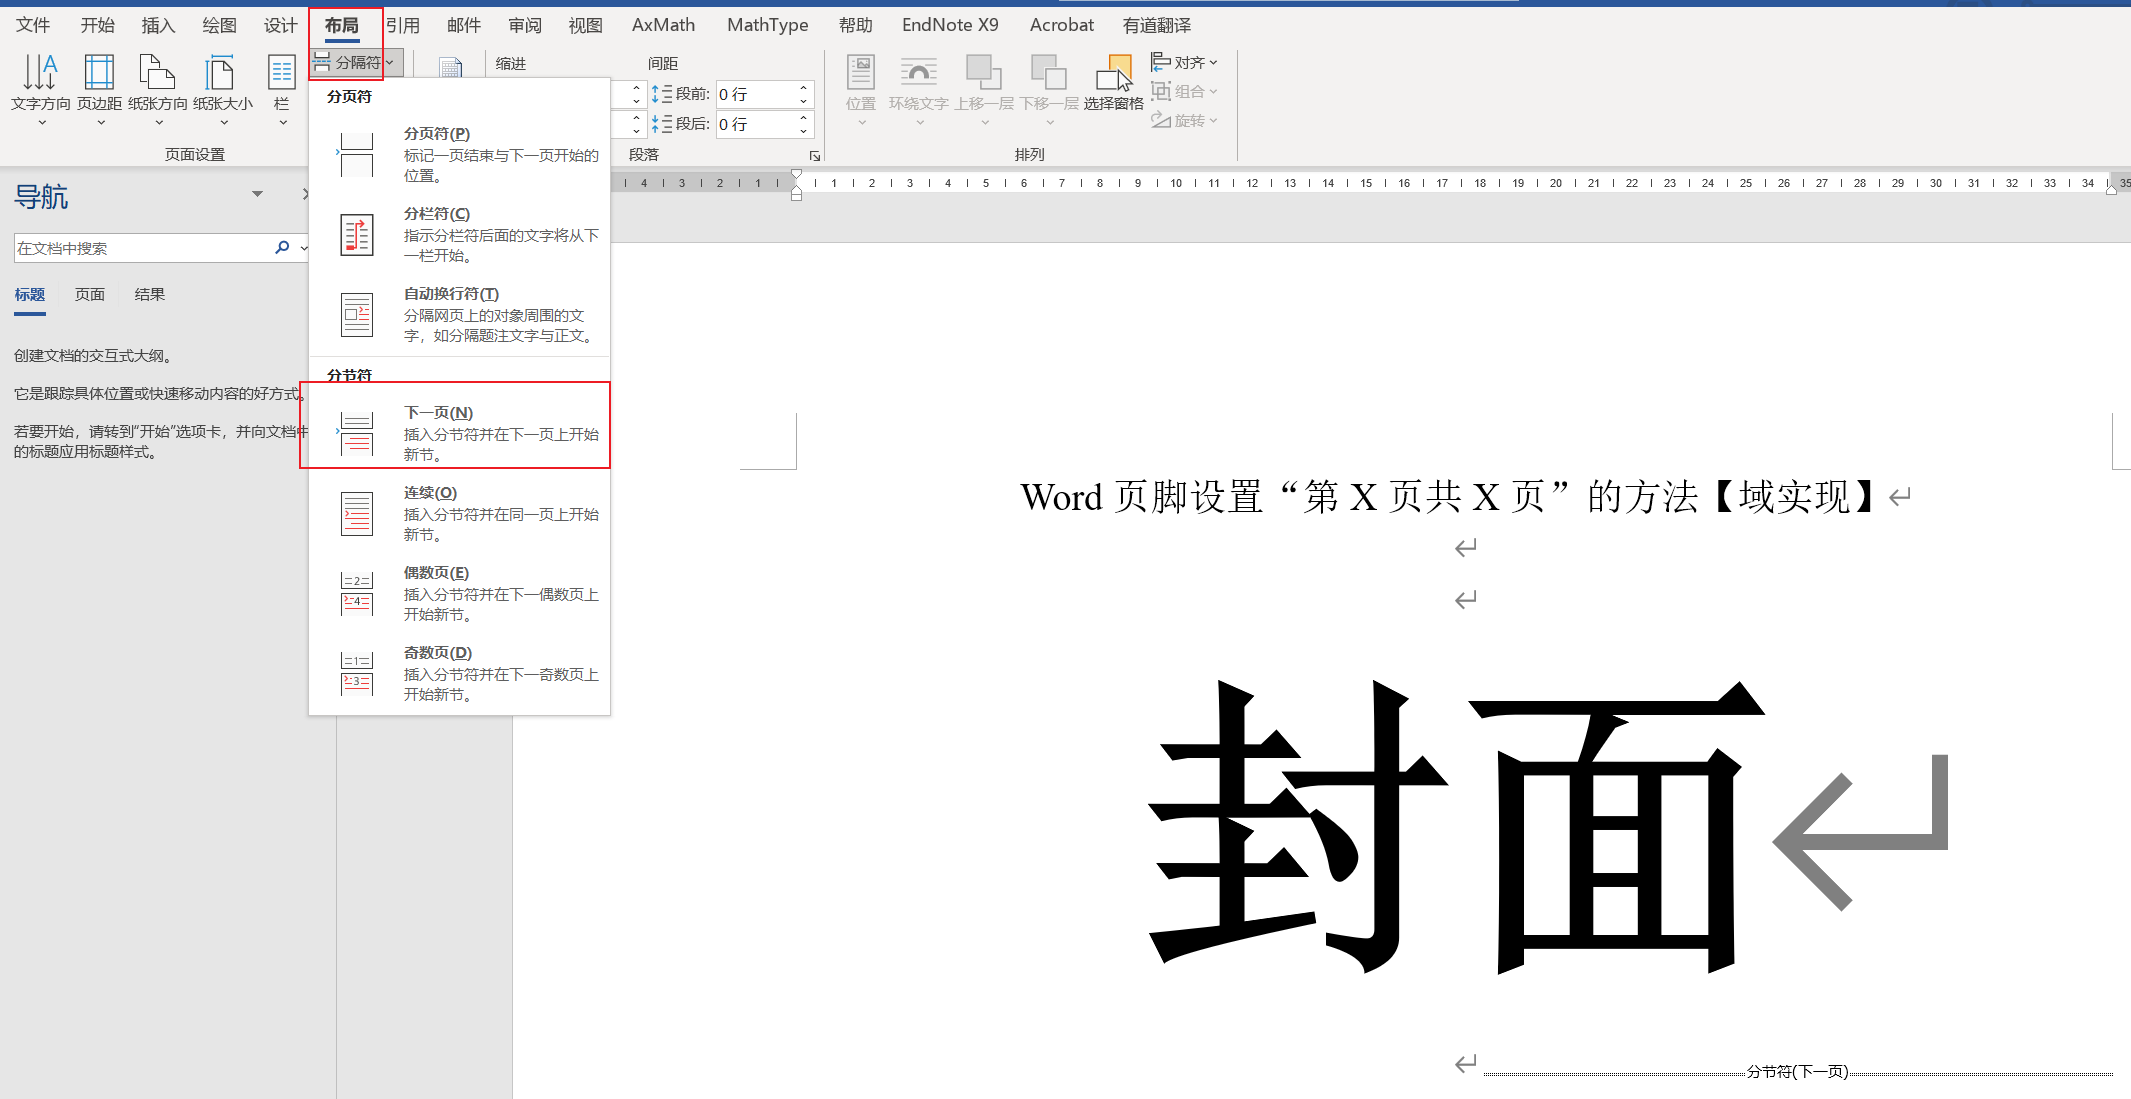Switch to Pages (页面) navigation tab
This screenshot has height=1099, width=2131.
tap(90, 294)
